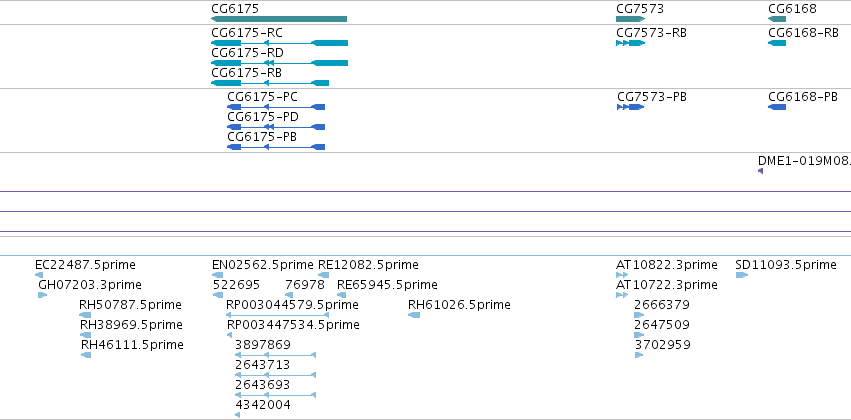The image size is (851, 420).
Task: Click the RP003044579.5prime spliced feature
Action: pyautogui.click(x=277, y=315)
